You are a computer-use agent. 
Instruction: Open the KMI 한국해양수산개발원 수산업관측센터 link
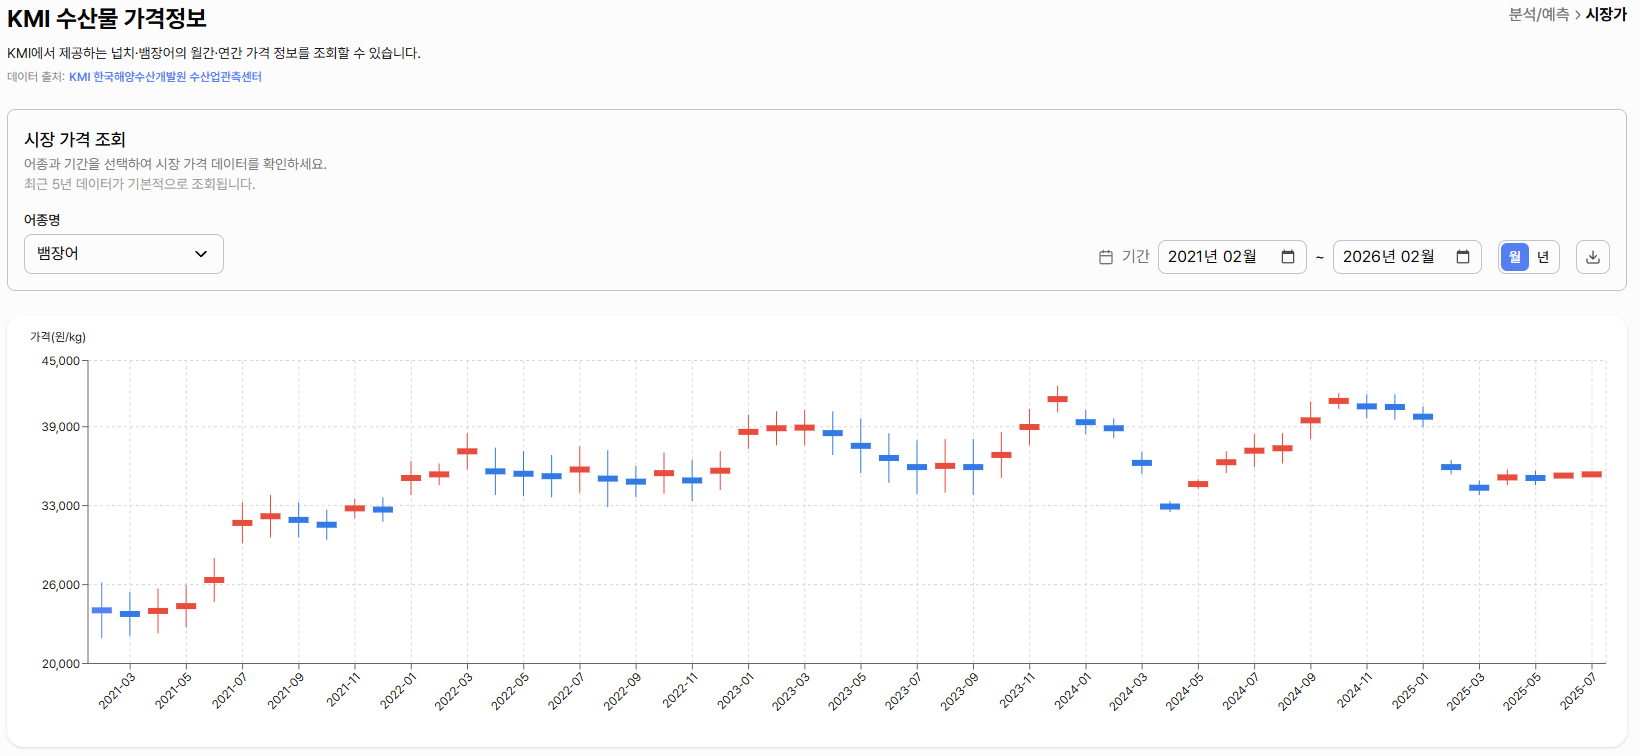pyautogui.click(x=165, y=77)
